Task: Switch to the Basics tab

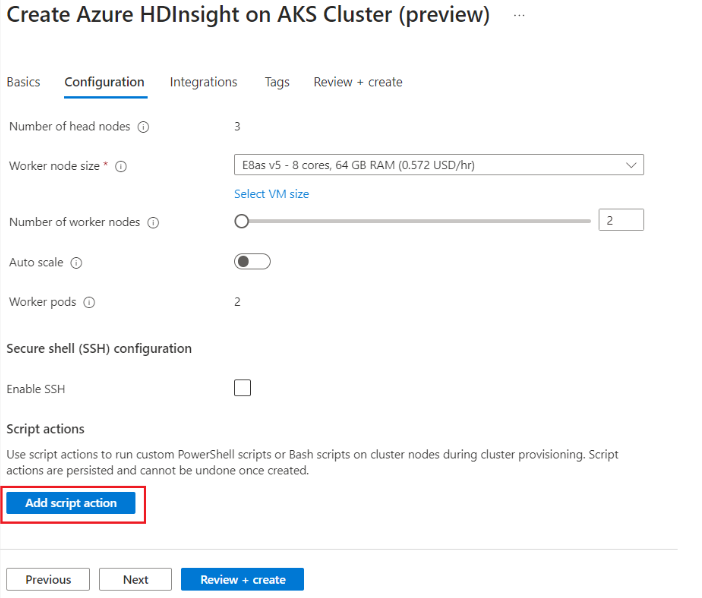Action: tap(23, 82)
